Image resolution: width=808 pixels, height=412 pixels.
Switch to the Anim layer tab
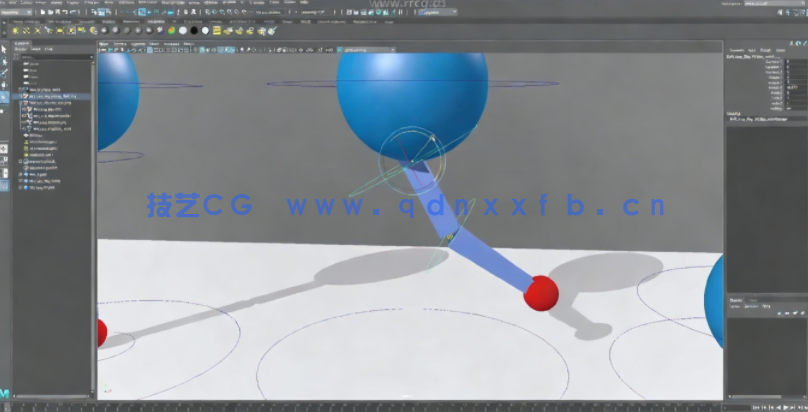pos(753,300)
